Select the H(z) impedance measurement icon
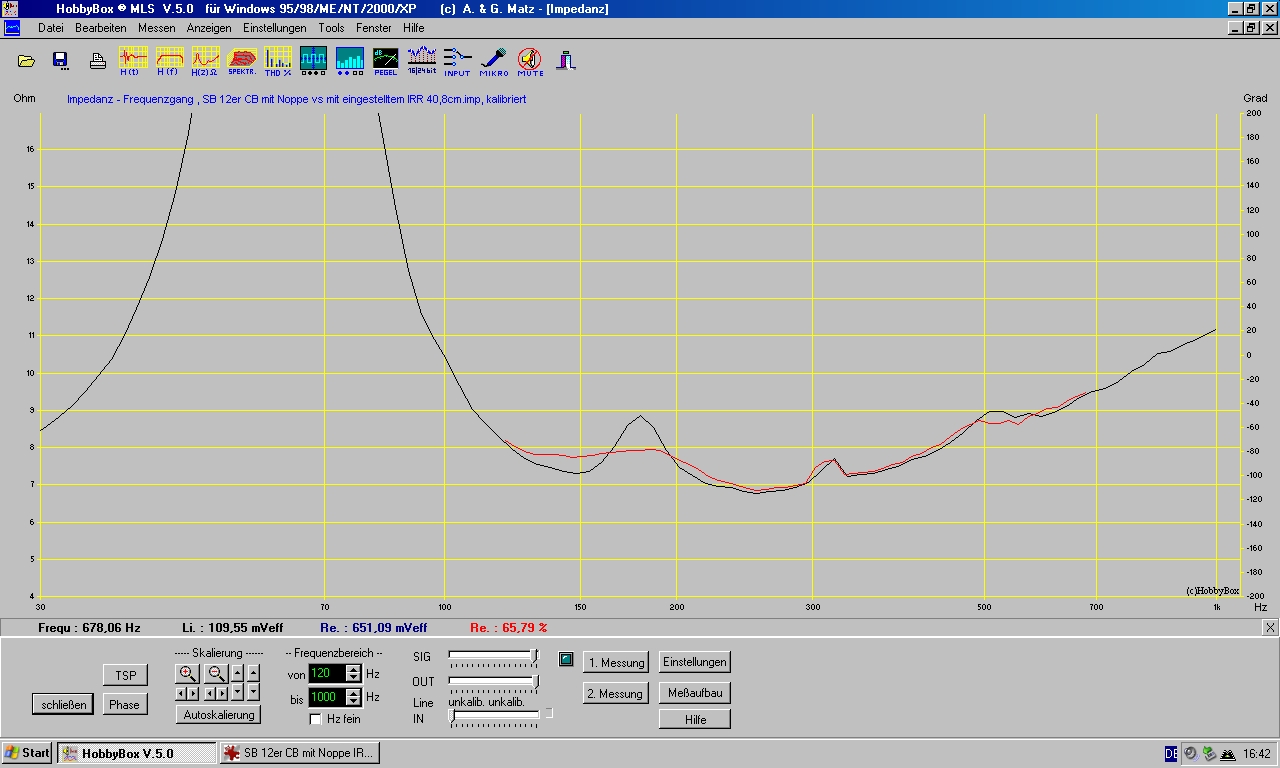Screen dimensions: 1280x768 point(205,60)
